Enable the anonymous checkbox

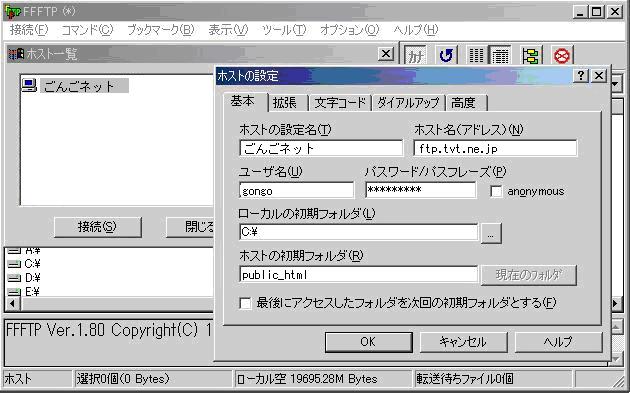coord(497,191)
